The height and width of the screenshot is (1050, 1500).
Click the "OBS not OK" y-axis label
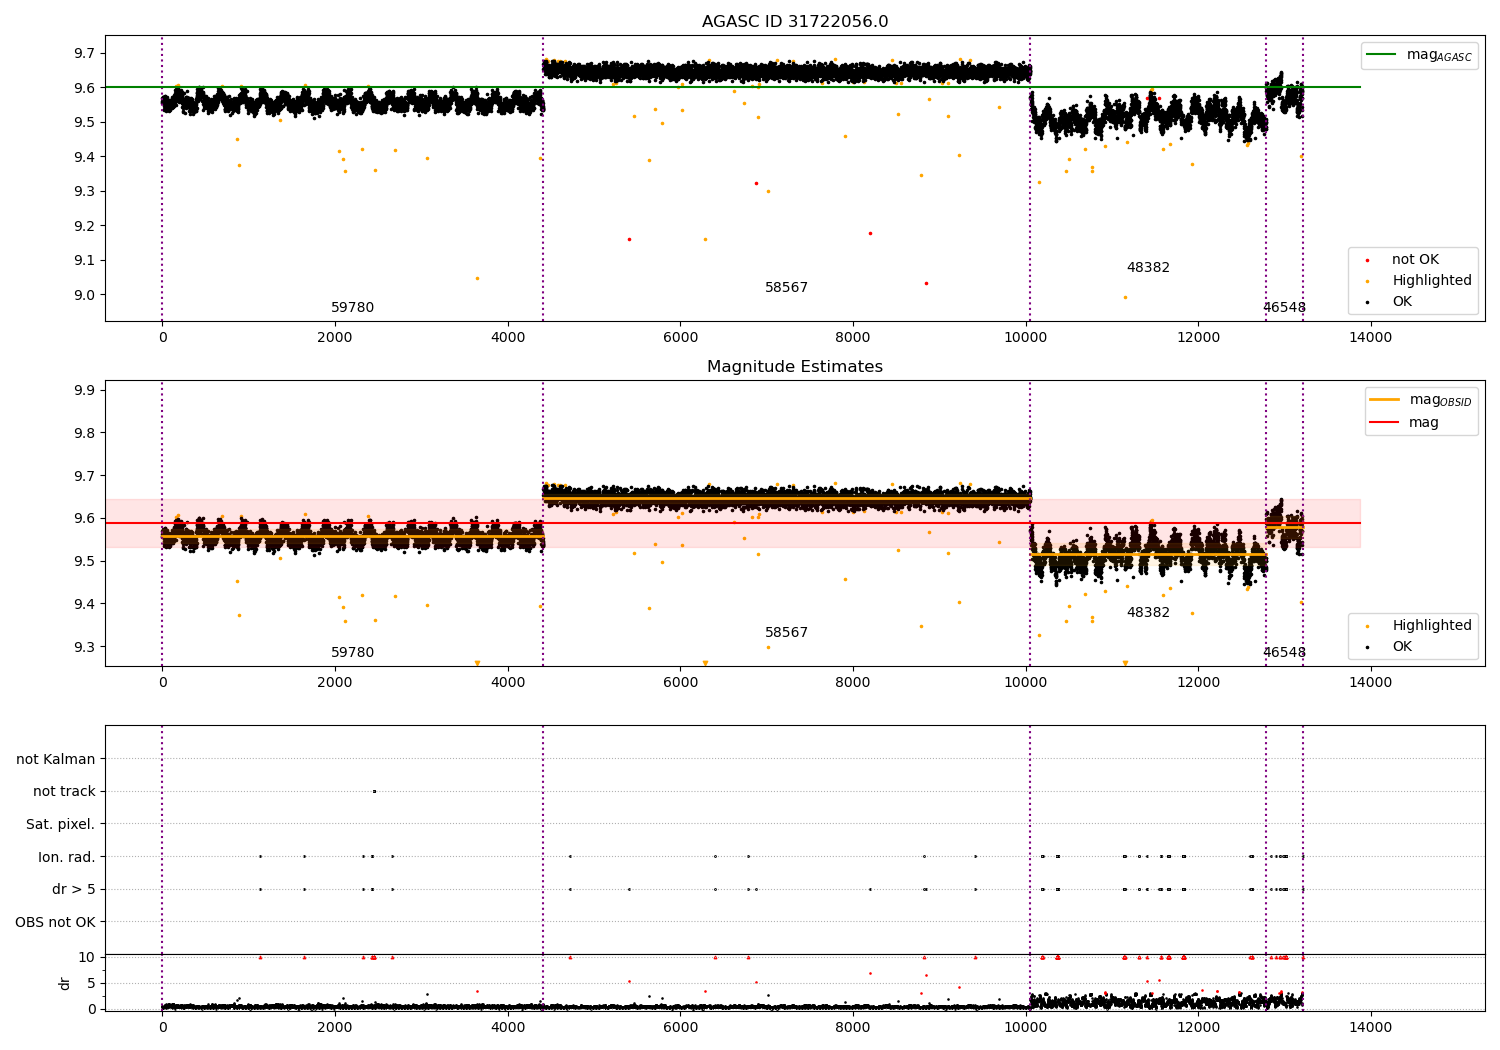(56, 923)
